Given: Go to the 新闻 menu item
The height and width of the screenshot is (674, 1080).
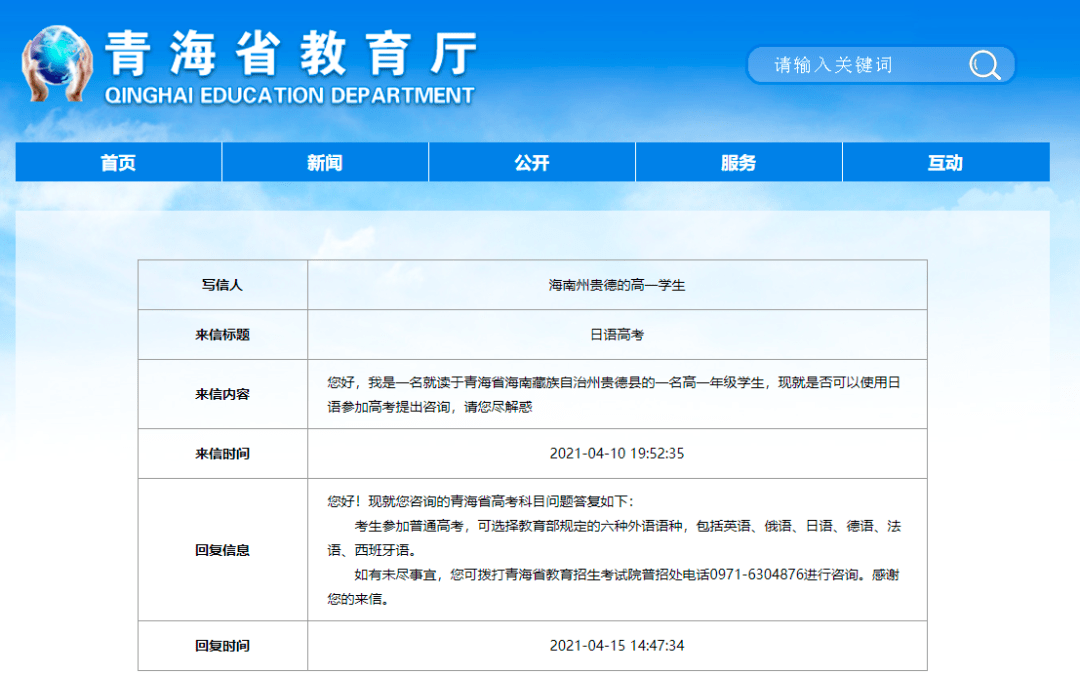Looking at the screenshot, I should [x=325, y=163].
